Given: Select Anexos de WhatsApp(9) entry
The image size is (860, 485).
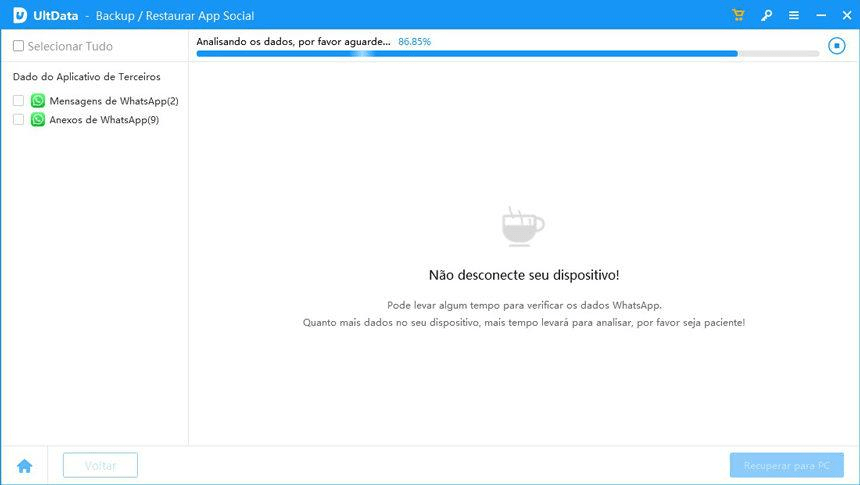Looking at the screenshot, I should coord(104,120).
